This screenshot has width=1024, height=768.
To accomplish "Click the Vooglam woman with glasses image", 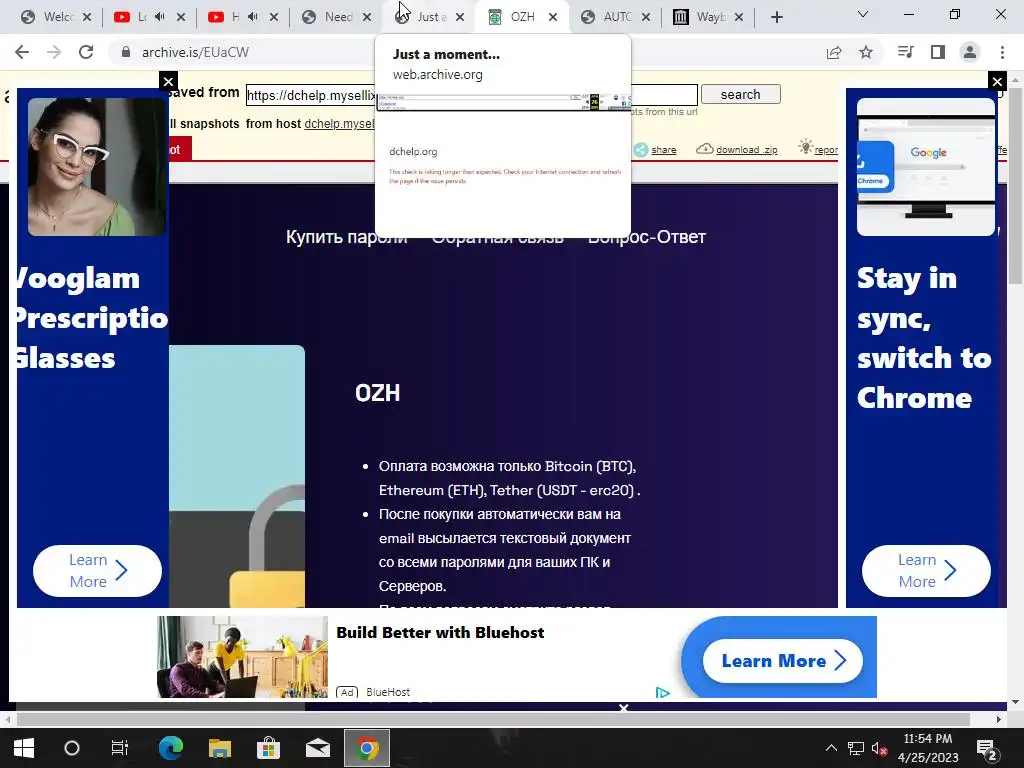I will coord(96,167).
